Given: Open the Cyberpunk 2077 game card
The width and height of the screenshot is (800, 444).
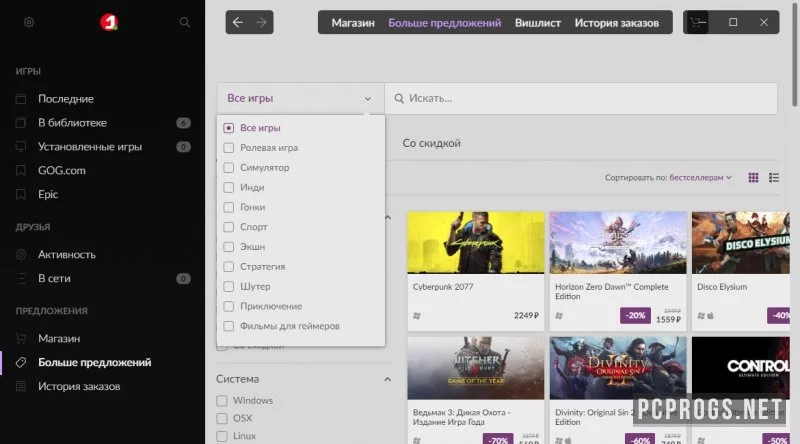Looking at the screenshot, I should (x=476, y=271).
